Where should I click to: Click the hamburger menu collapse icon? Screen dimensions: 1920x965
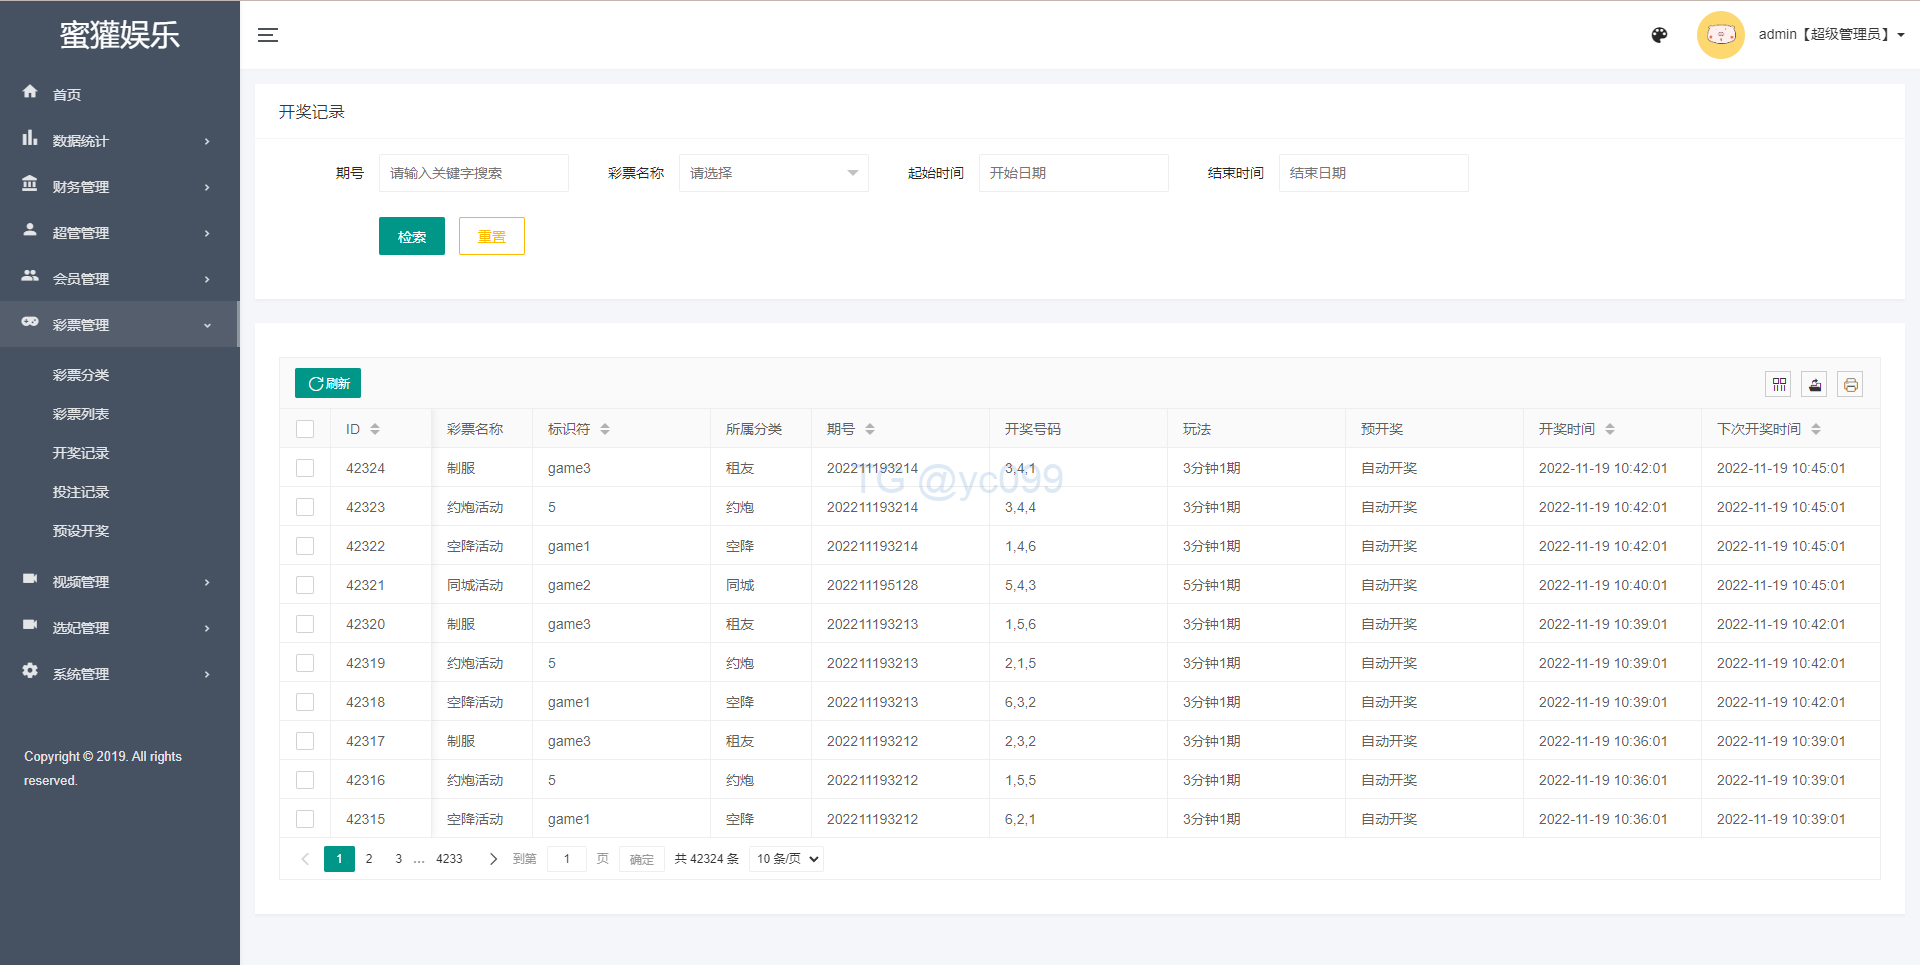pos(268,35)
